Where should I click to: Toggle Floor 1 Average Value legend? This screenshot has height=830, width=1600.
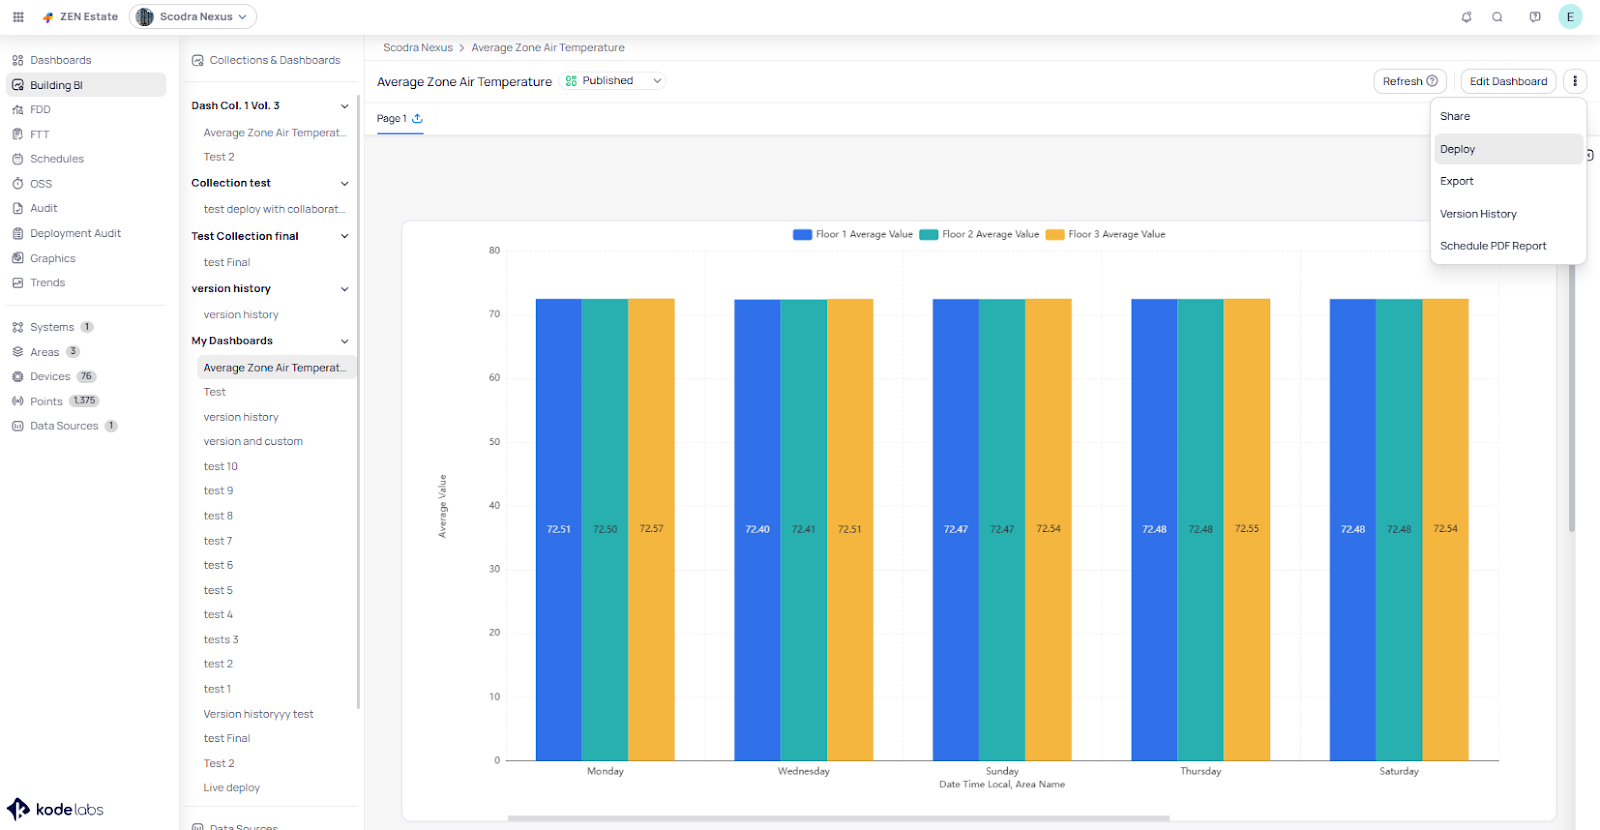[x=852, y=235]
